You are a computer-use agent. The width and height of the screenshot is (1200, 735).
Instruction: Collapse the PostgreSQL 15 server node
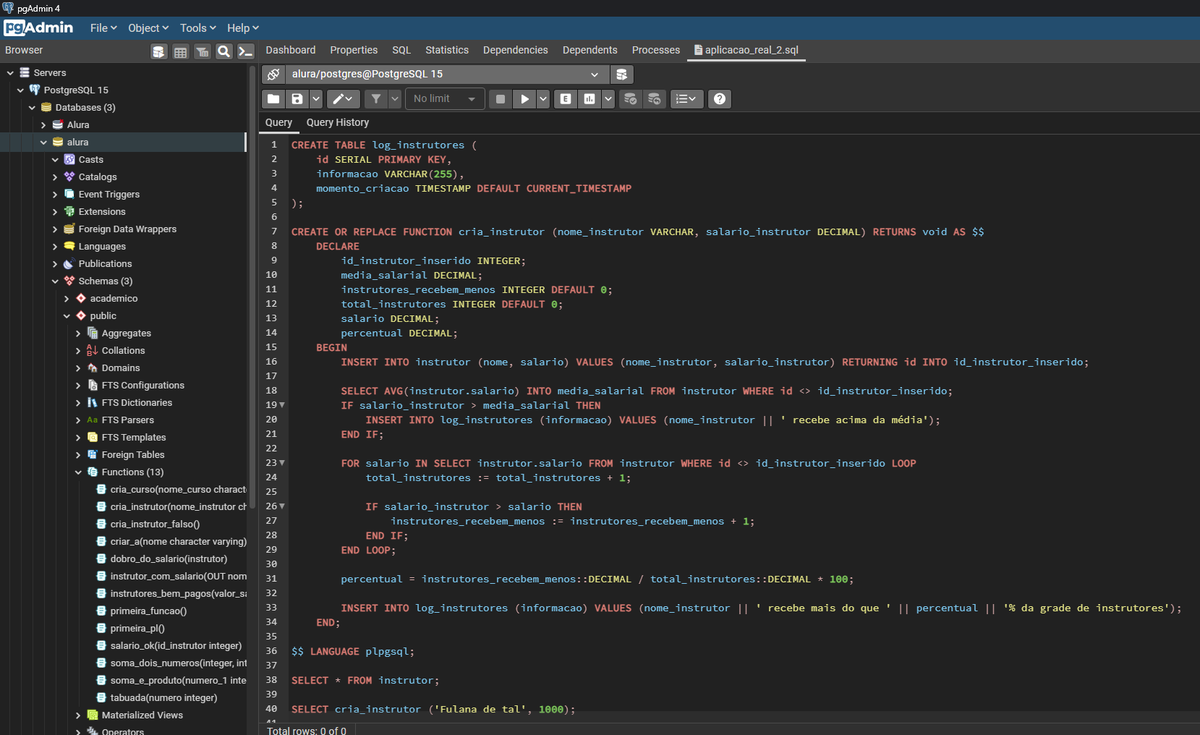point(21,90)
